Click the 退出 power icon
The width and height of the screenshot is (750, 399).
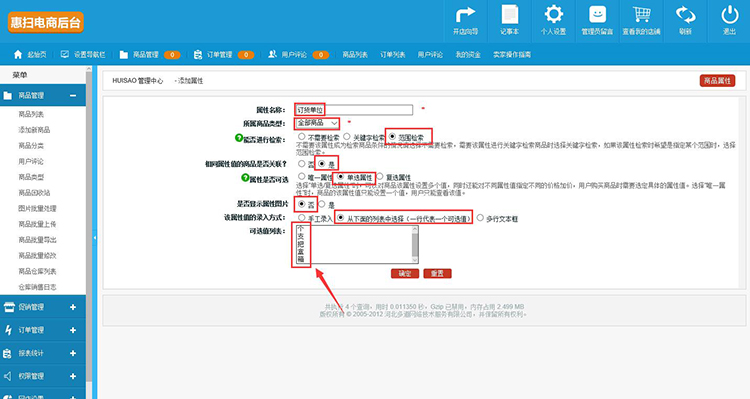729,14
